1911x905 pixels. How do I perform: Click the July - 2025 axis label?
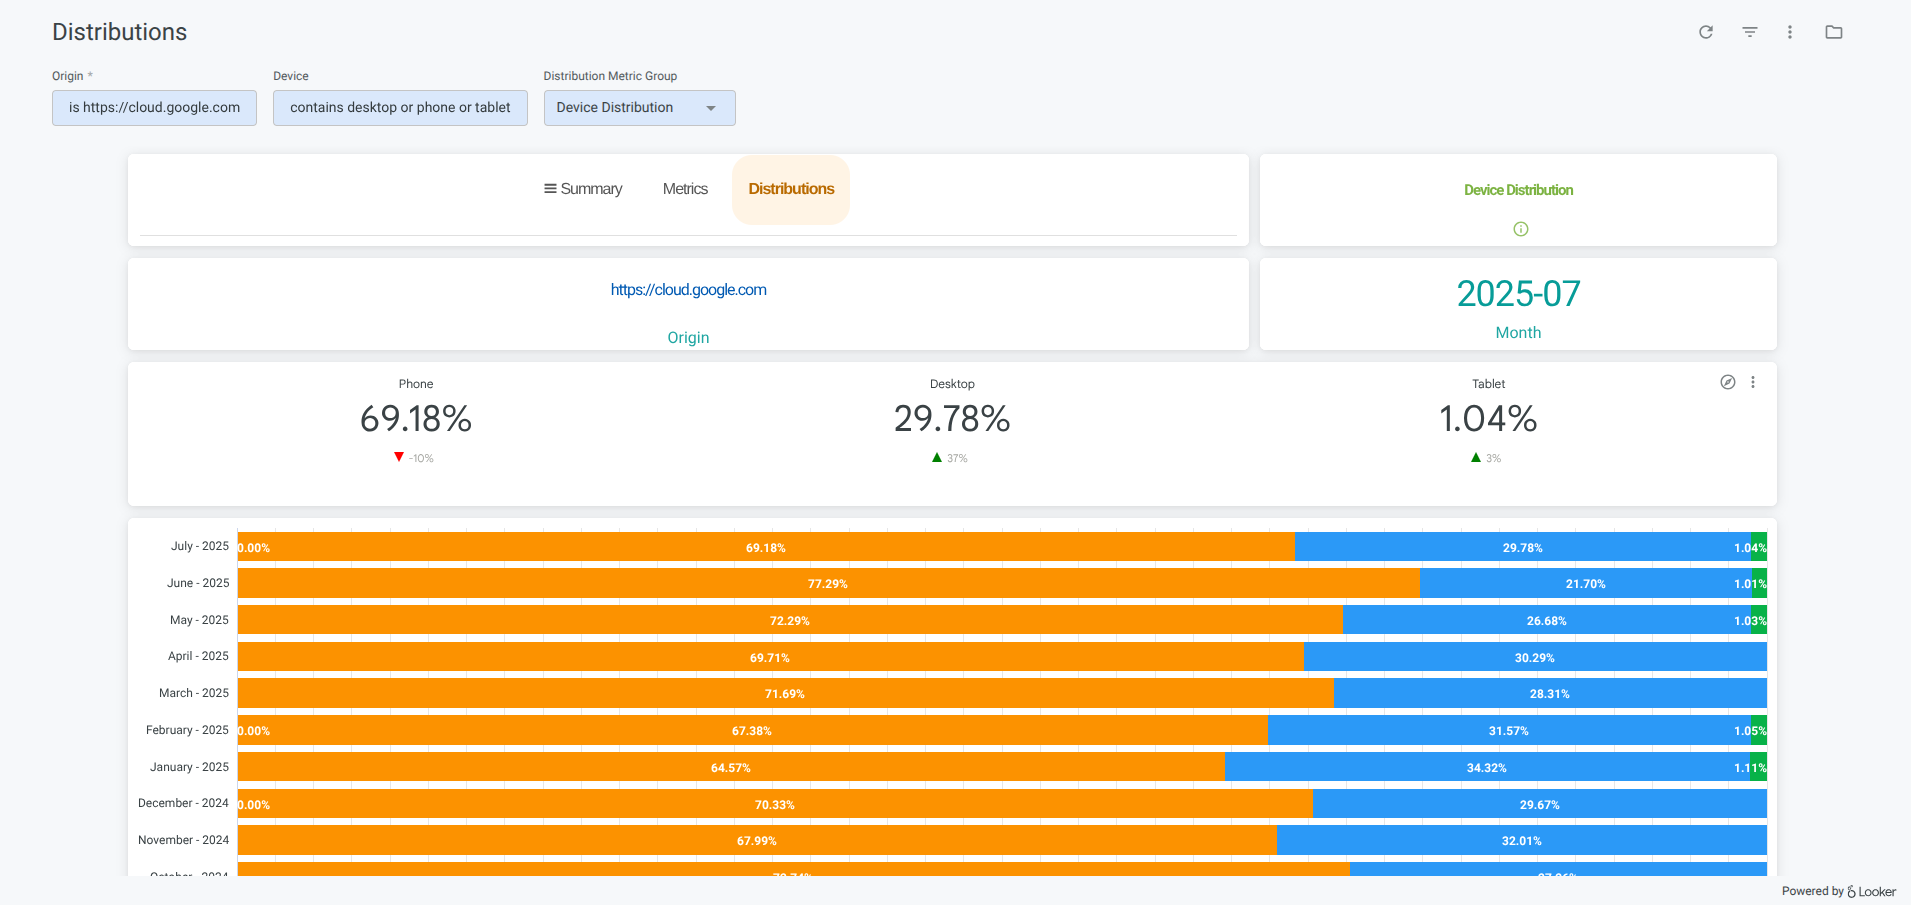click(x=200, y=546)
